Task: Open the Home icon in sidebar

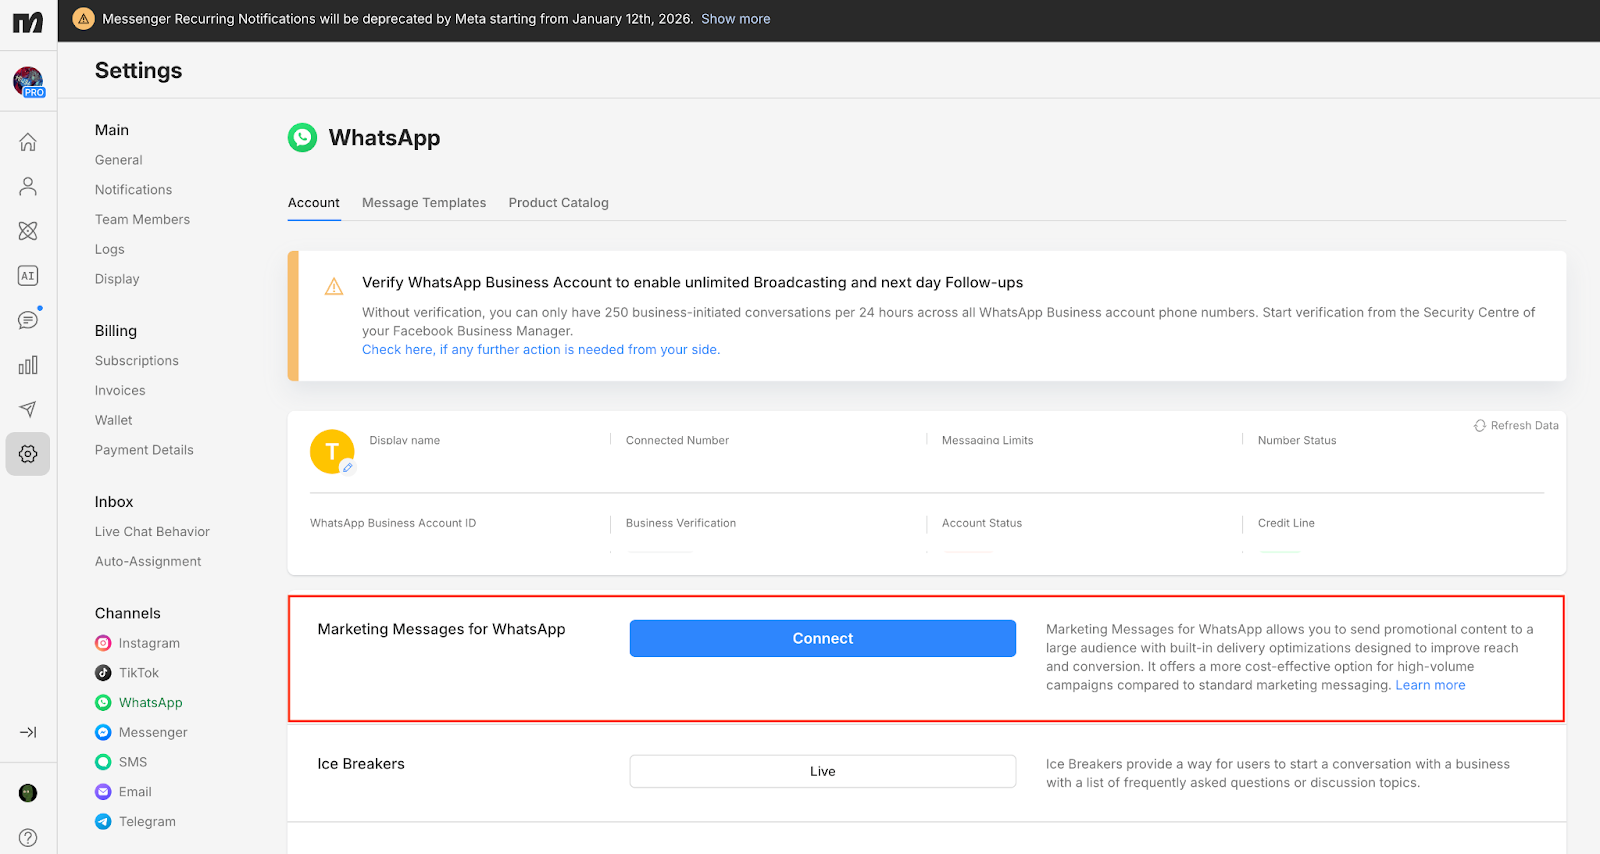Action: pos(28,142)
